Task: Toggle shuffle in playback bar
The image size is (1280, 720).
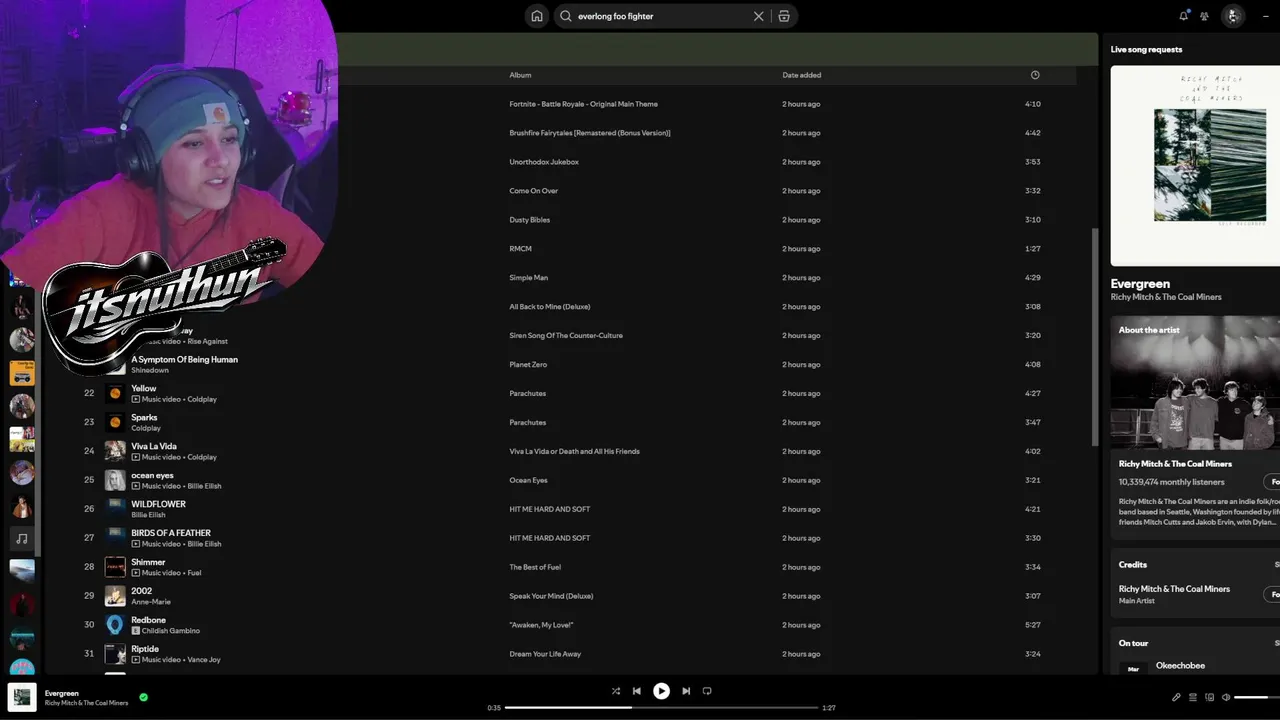Action: tap(616, 691)
